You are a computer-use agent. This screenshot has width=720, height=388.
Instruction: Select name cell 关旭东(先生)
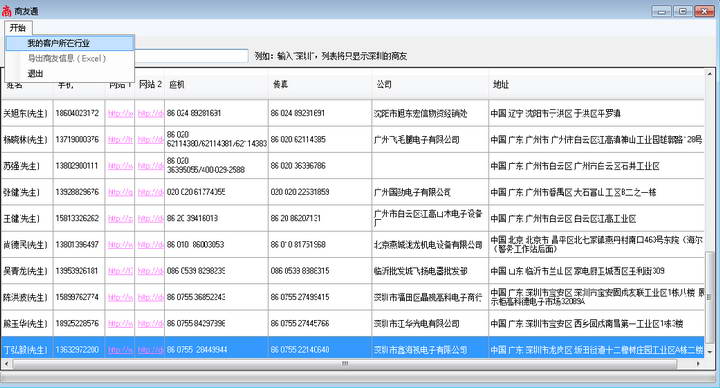pyautogui.click(x=27, y=113)
